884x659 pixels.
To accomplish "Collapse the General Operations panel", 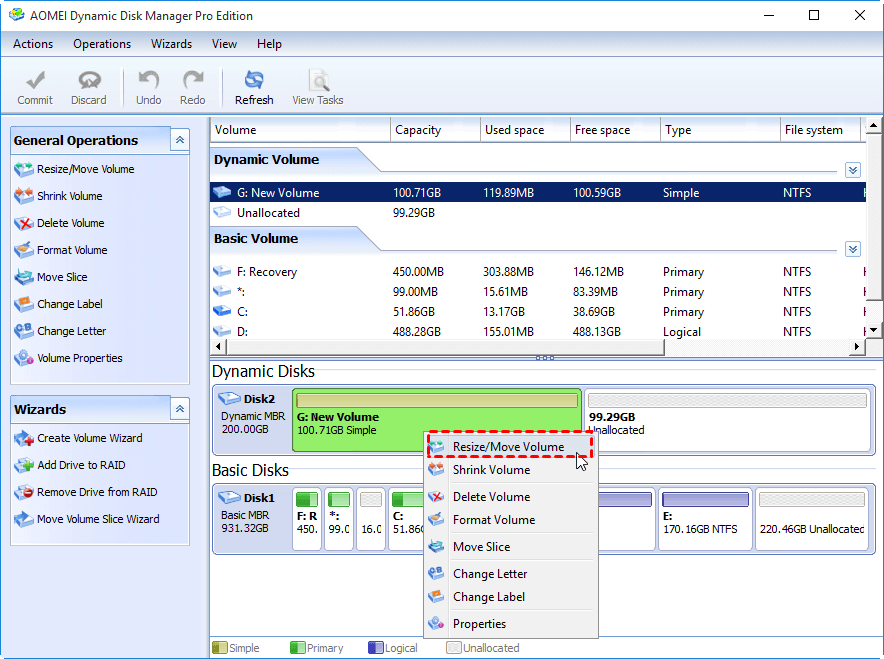I will tap(180, 141).
